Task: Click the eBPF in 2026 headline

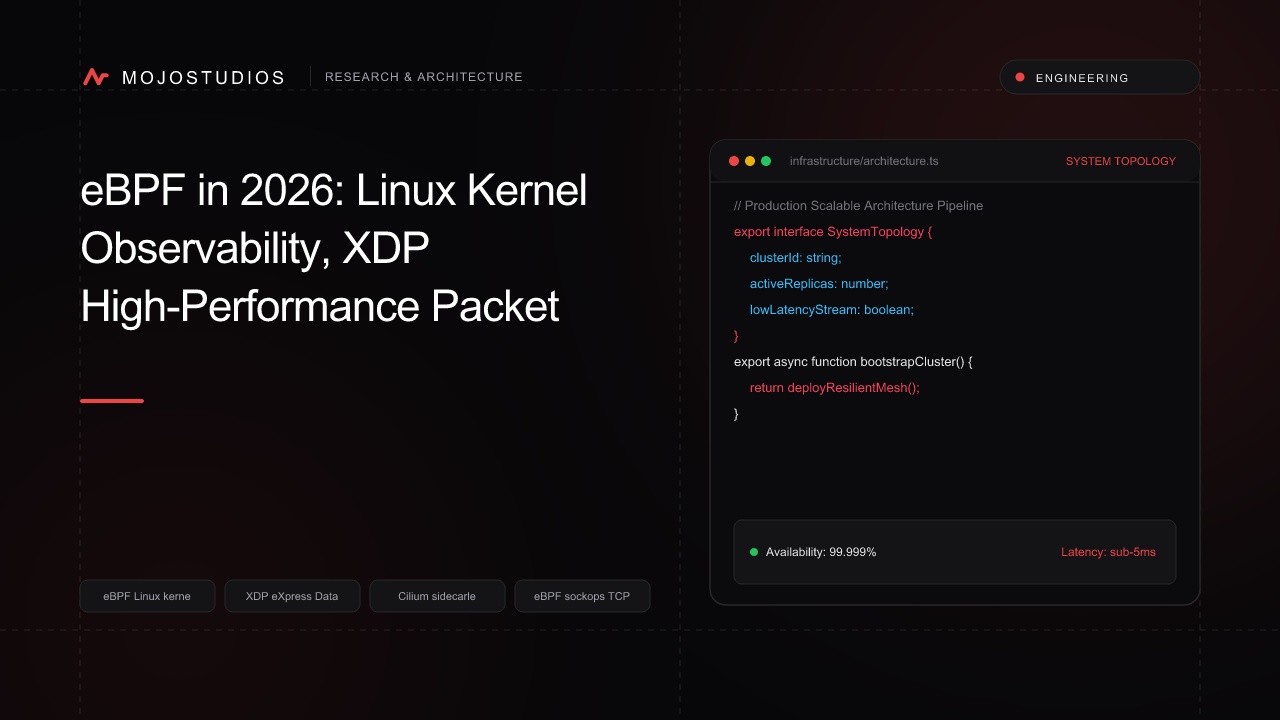Action: click(x=334, y=249)
